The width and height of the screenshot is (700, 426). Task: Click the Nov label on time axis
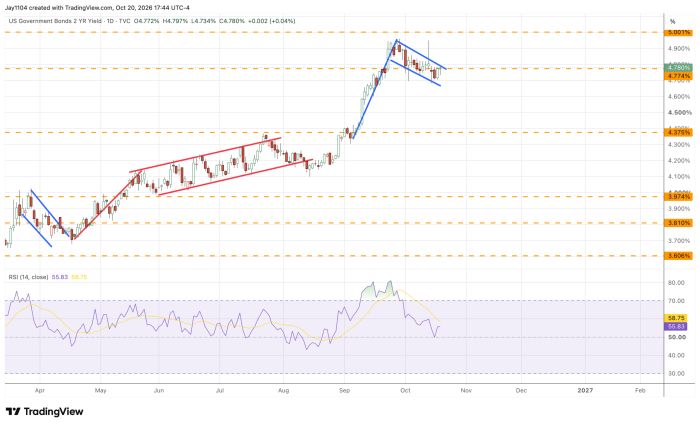466,391
